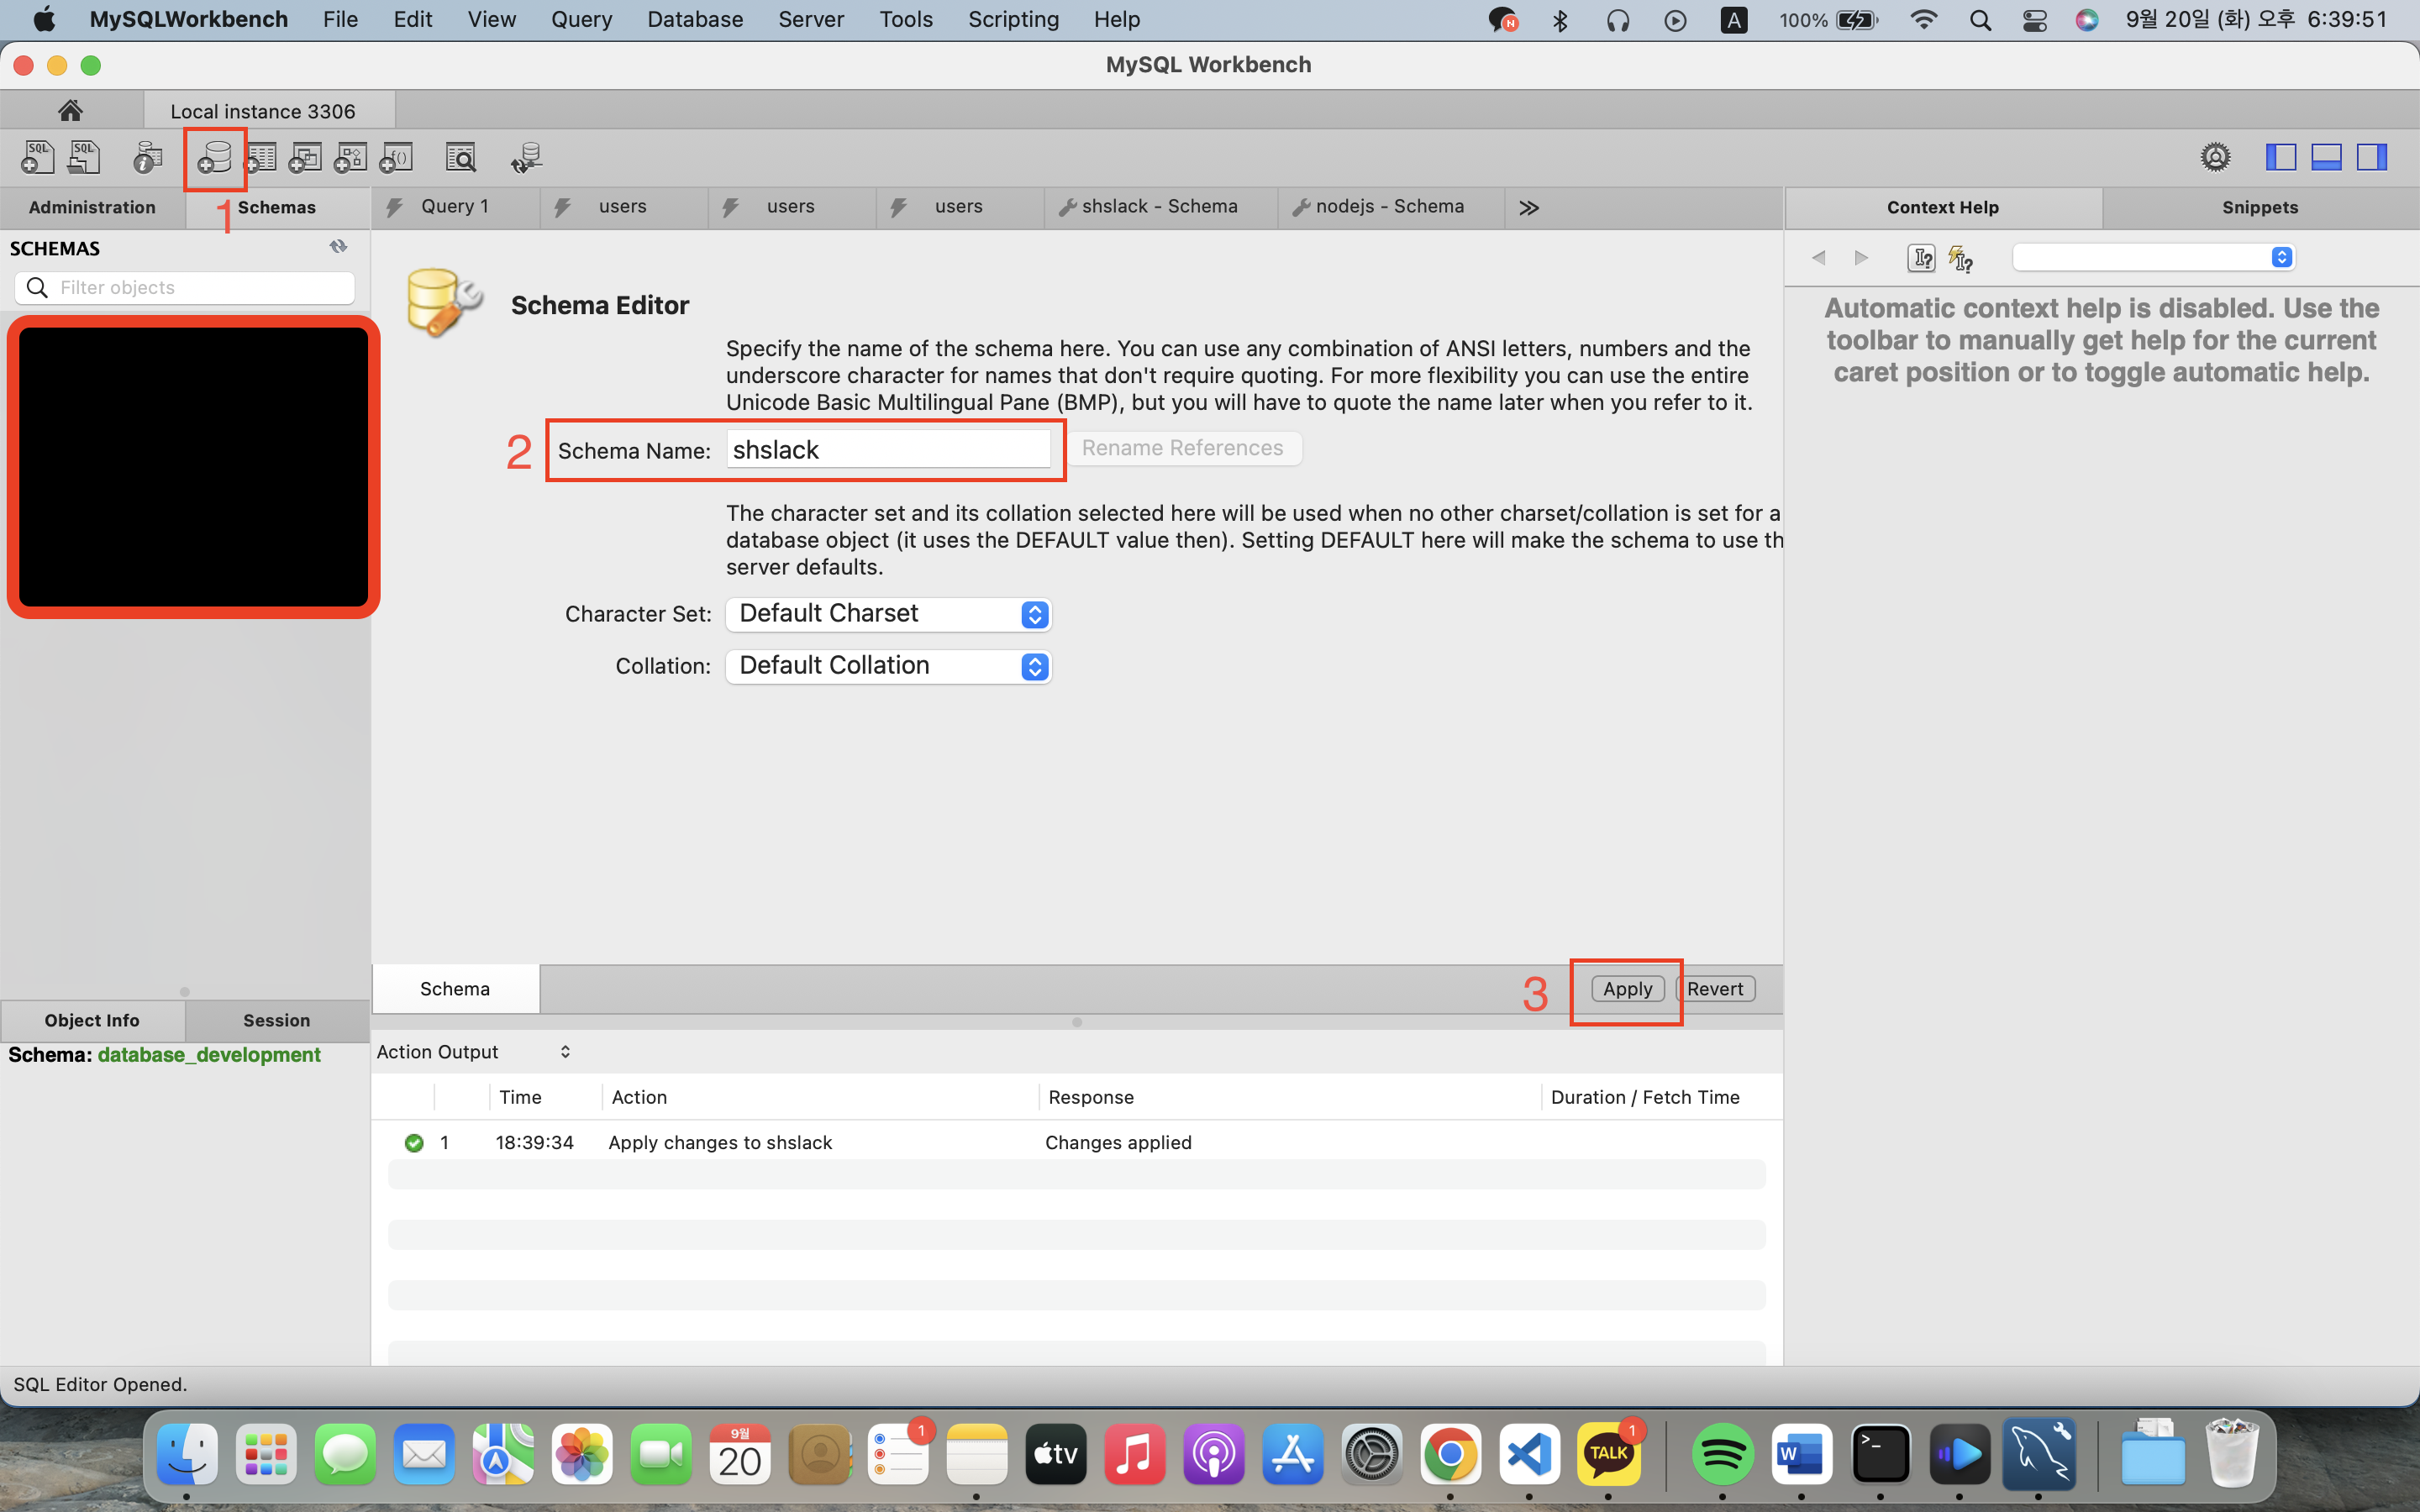Image resolution: width=2420 pixels, height=1512 pixels.
Task: Focus the Schema Name input field
Action: pos(888,449)
